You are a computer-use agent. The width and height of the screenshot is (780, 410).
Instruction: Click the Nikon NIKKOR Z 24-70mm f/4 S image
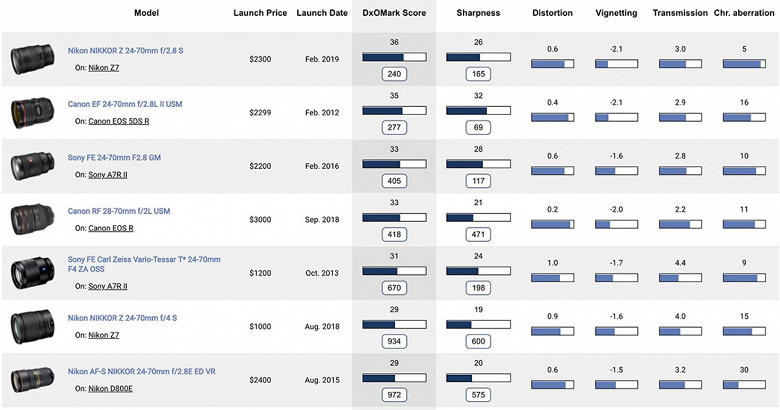tap(33, 326)
